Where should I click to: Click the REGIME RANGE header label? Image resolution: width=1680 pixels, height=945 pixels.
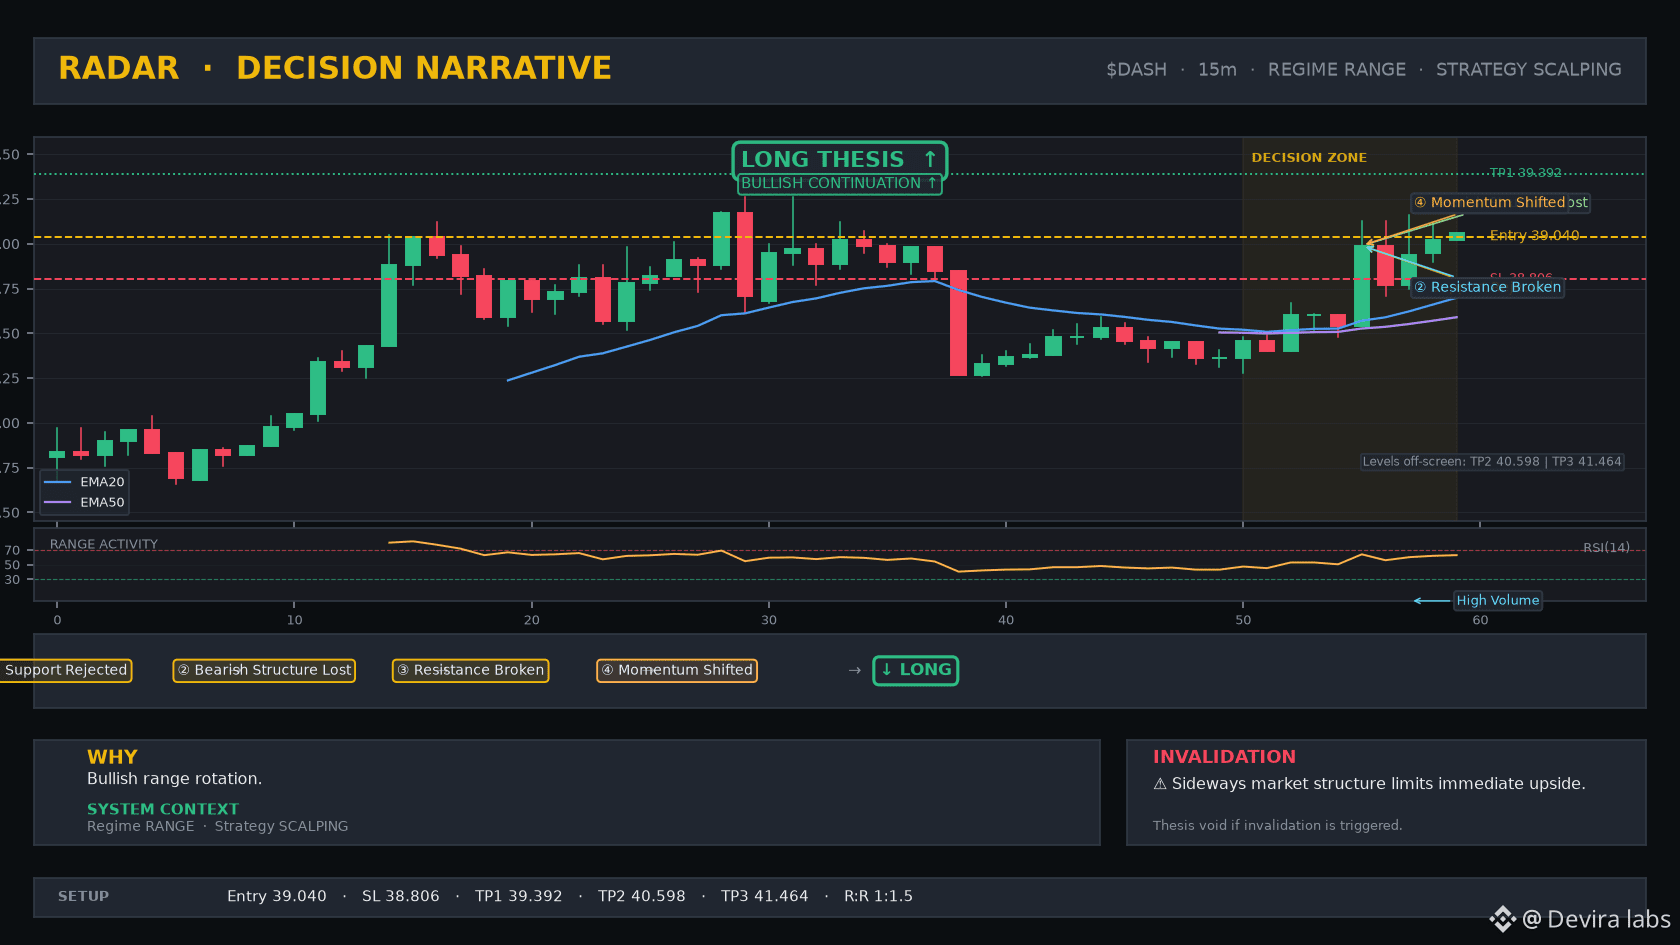coord(1336,69)
